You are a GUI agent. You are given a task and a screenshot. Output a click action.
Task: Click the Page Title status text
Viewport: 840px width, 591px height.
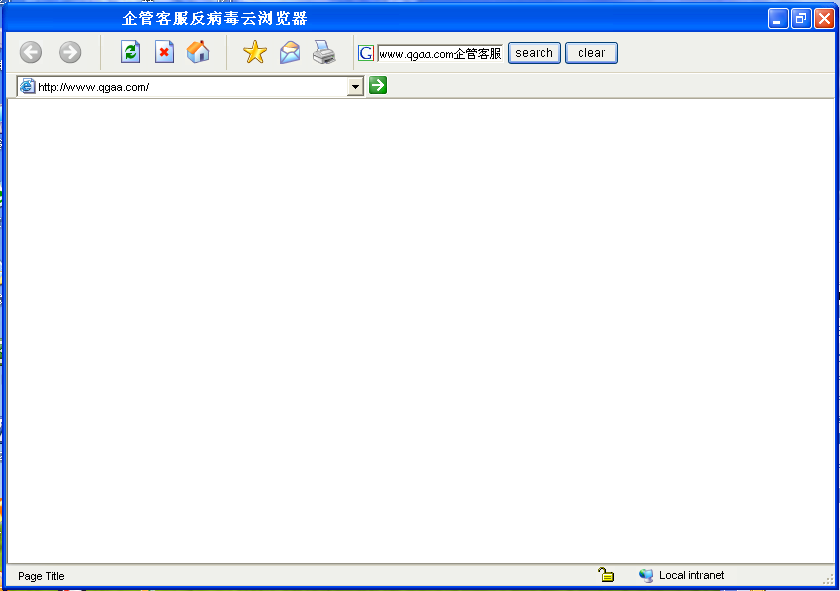click(x=41, y=576)
